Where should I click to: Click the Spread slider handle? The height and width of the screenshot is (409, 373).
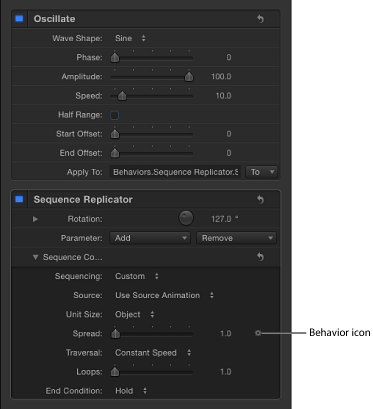coord(115,333)
